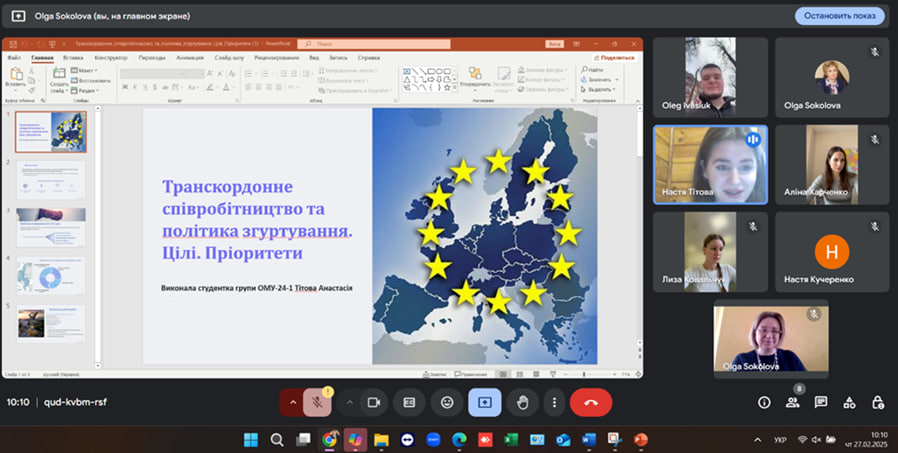898x453 pixels.
Task: Start slide show from status bar icon
Action: pyautogui.click(x=553, y=375)
